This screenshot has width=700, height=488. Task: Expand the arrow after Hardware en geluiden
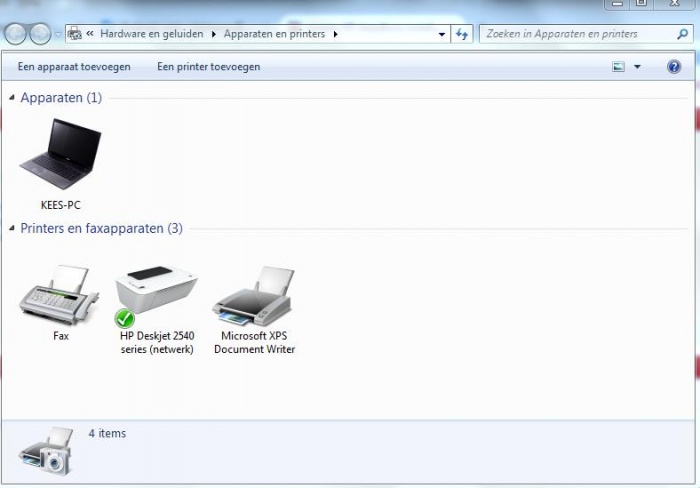[213, 34]
